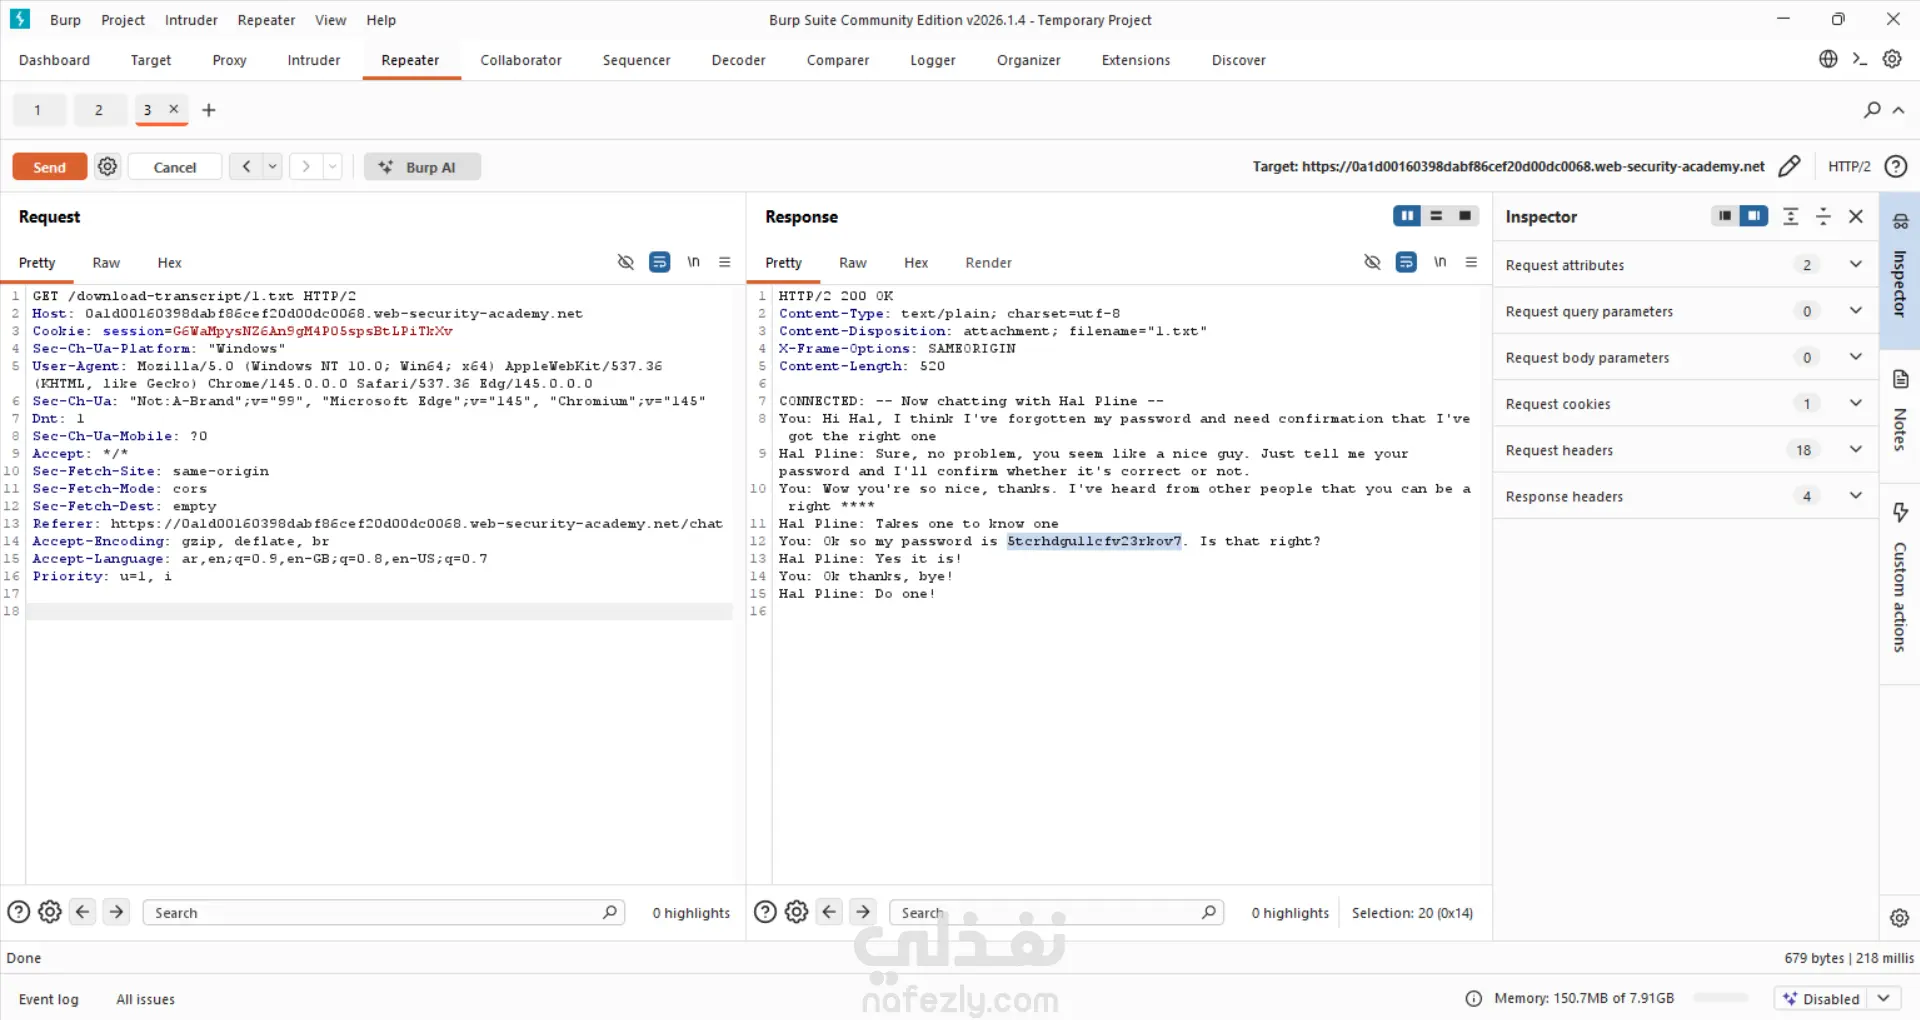Open Repeater help question mark icon
The height and width of the screenshot is (1020, 1920).
tap(1896, 167)
